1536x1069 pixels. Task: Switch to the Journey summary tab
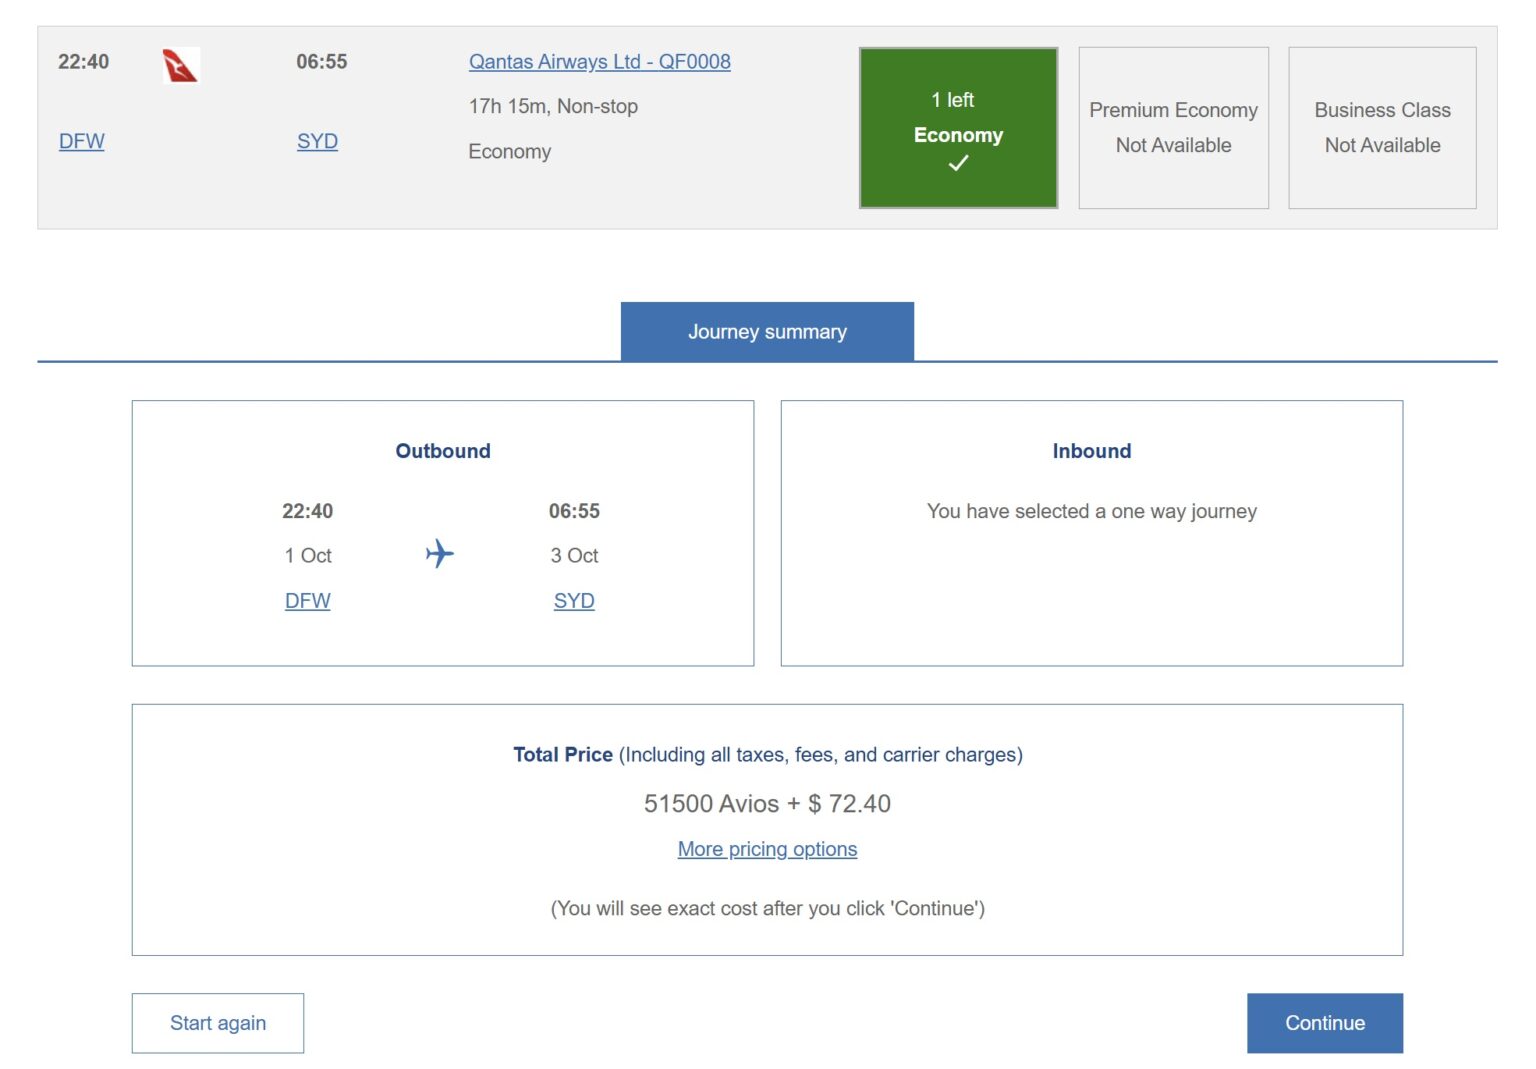point(767,331)
